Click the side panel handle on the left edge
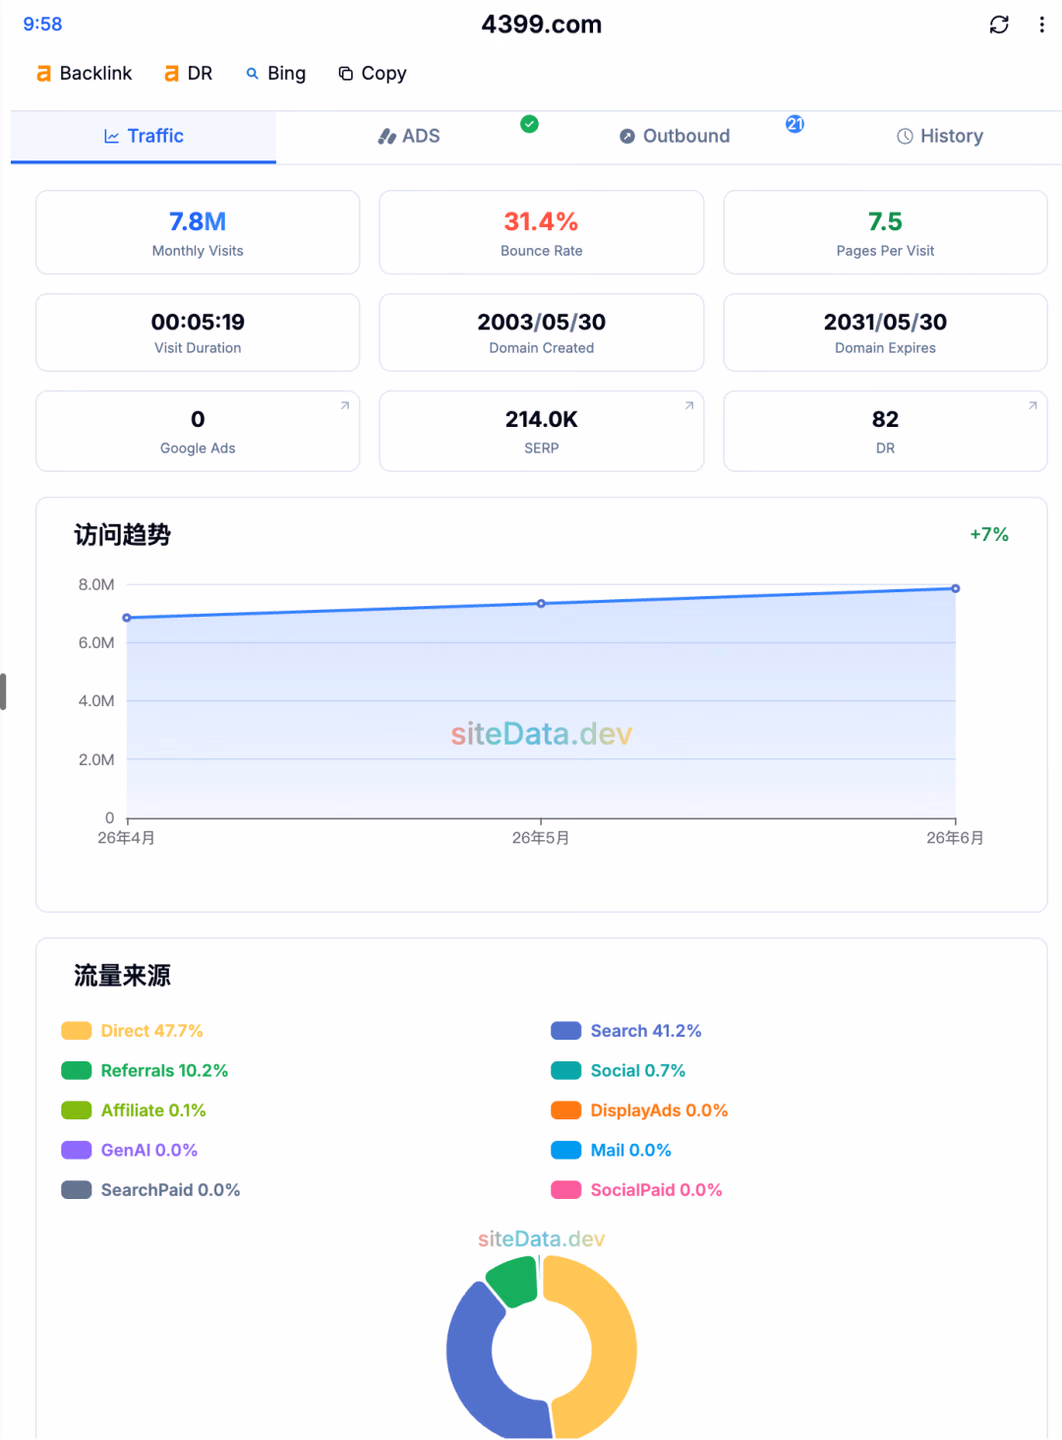 (3, 692)
